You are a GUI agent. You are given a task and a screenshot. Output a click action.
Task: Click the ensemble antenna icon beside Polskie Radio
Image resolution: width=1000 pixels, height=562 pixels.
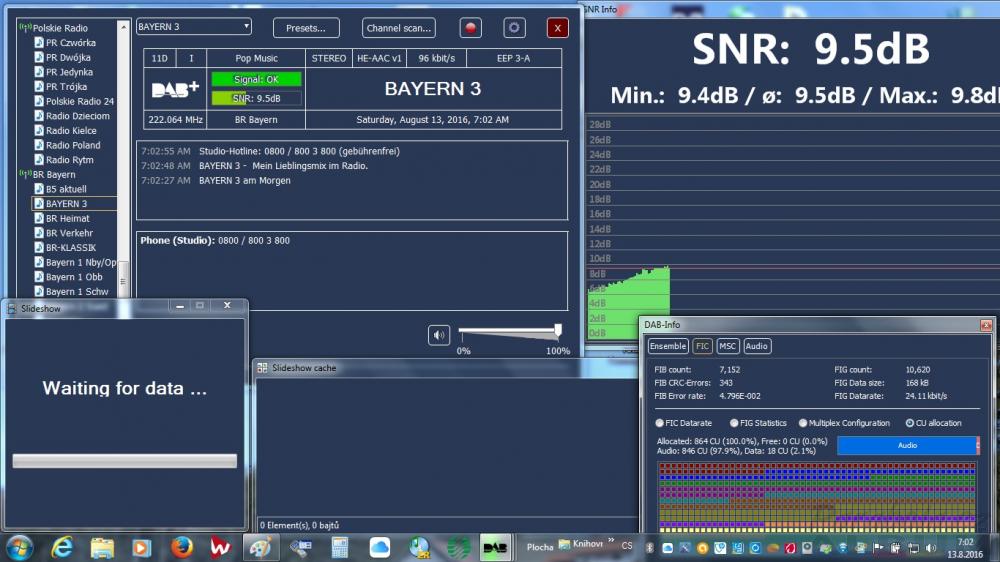click(26, 27)
